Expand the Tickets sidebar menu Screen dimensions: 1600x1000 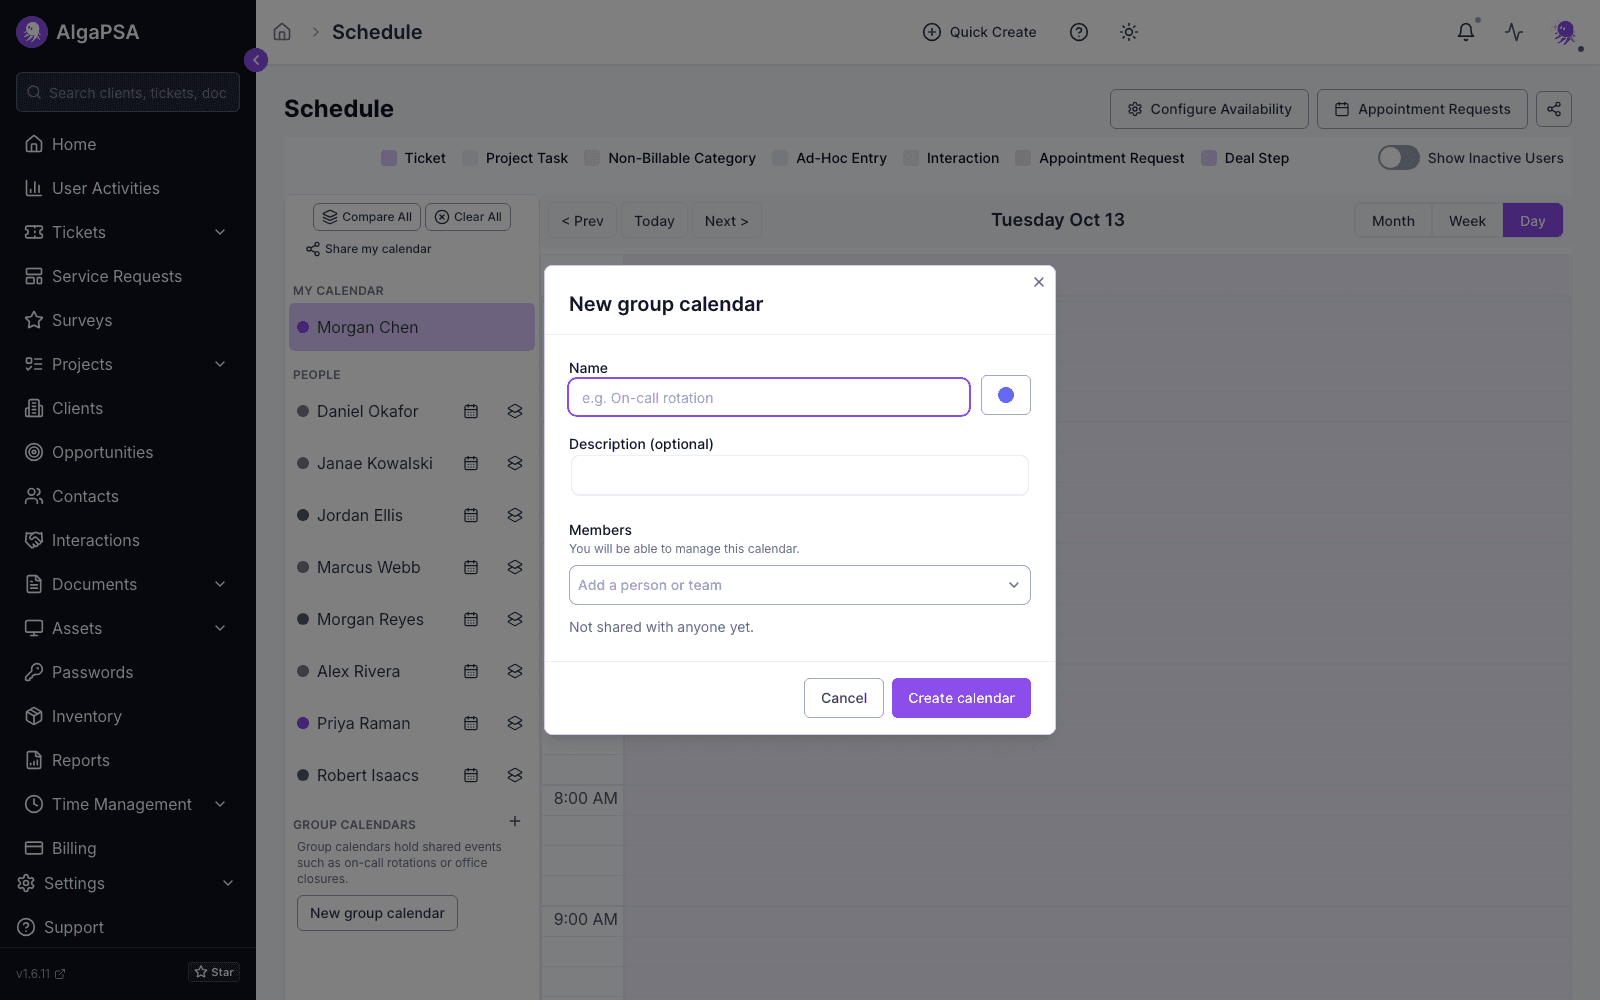(x=128, y=232)
